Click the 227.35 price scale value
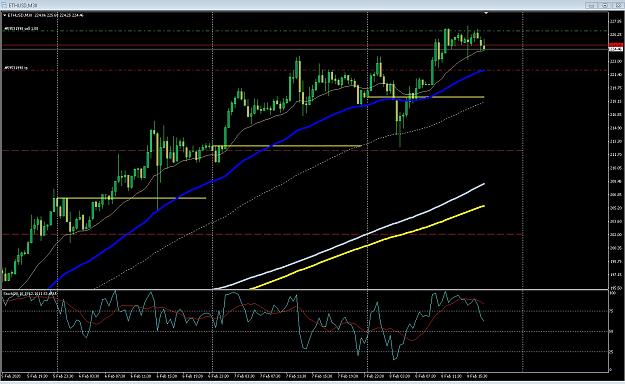Screen dimensions: 625x384 coord(616,21)
